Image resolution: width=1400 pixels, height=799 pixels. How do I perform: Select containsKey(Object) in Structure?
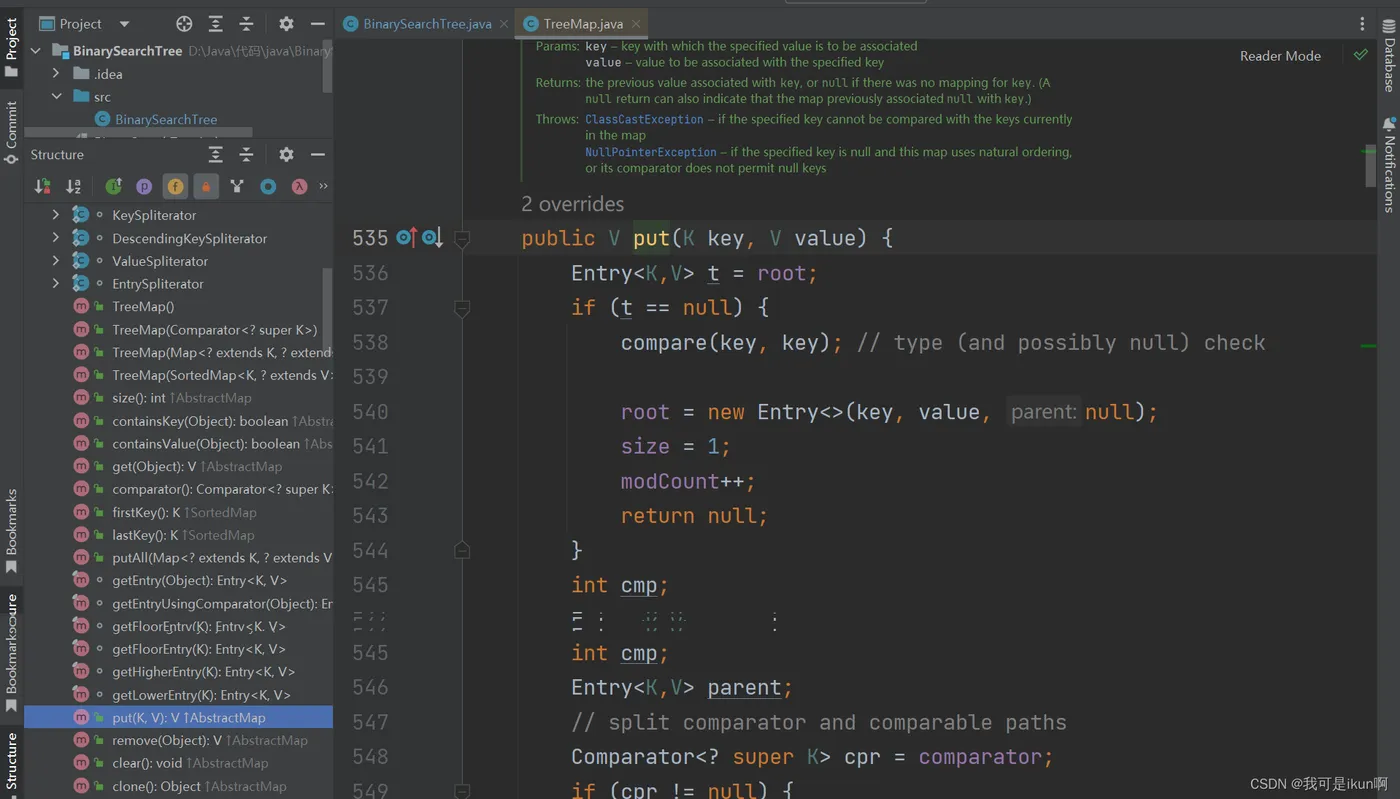(178, 421)
